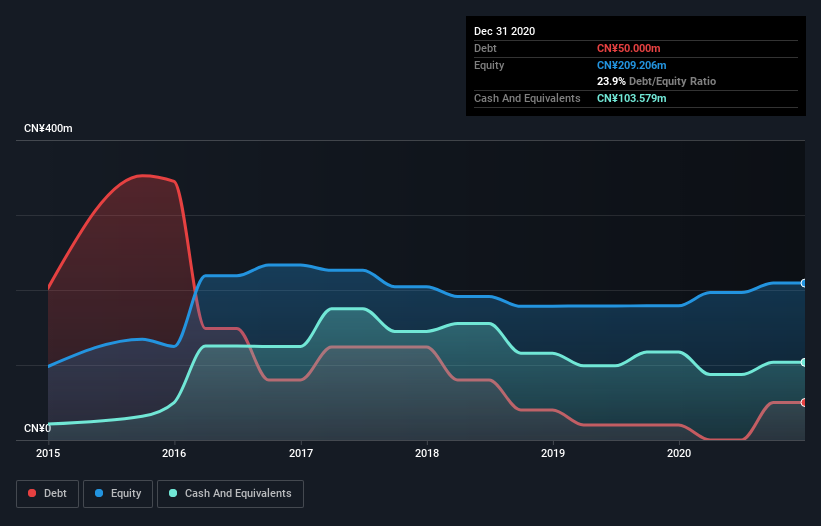Image resolution: width=821 pixels, height=526 pixels.
Task: Click the CN¥209.206m equity value
Action: point(631,65)
